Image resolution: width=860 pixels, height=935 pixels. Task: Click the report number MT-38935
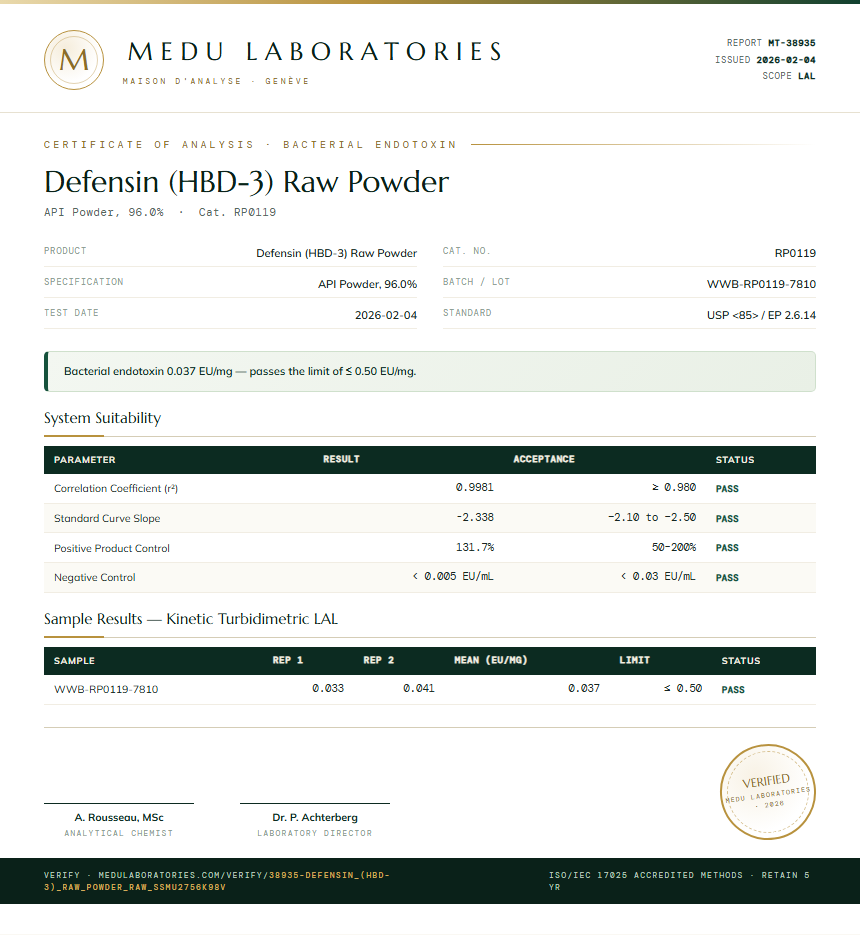pos(791,43)
